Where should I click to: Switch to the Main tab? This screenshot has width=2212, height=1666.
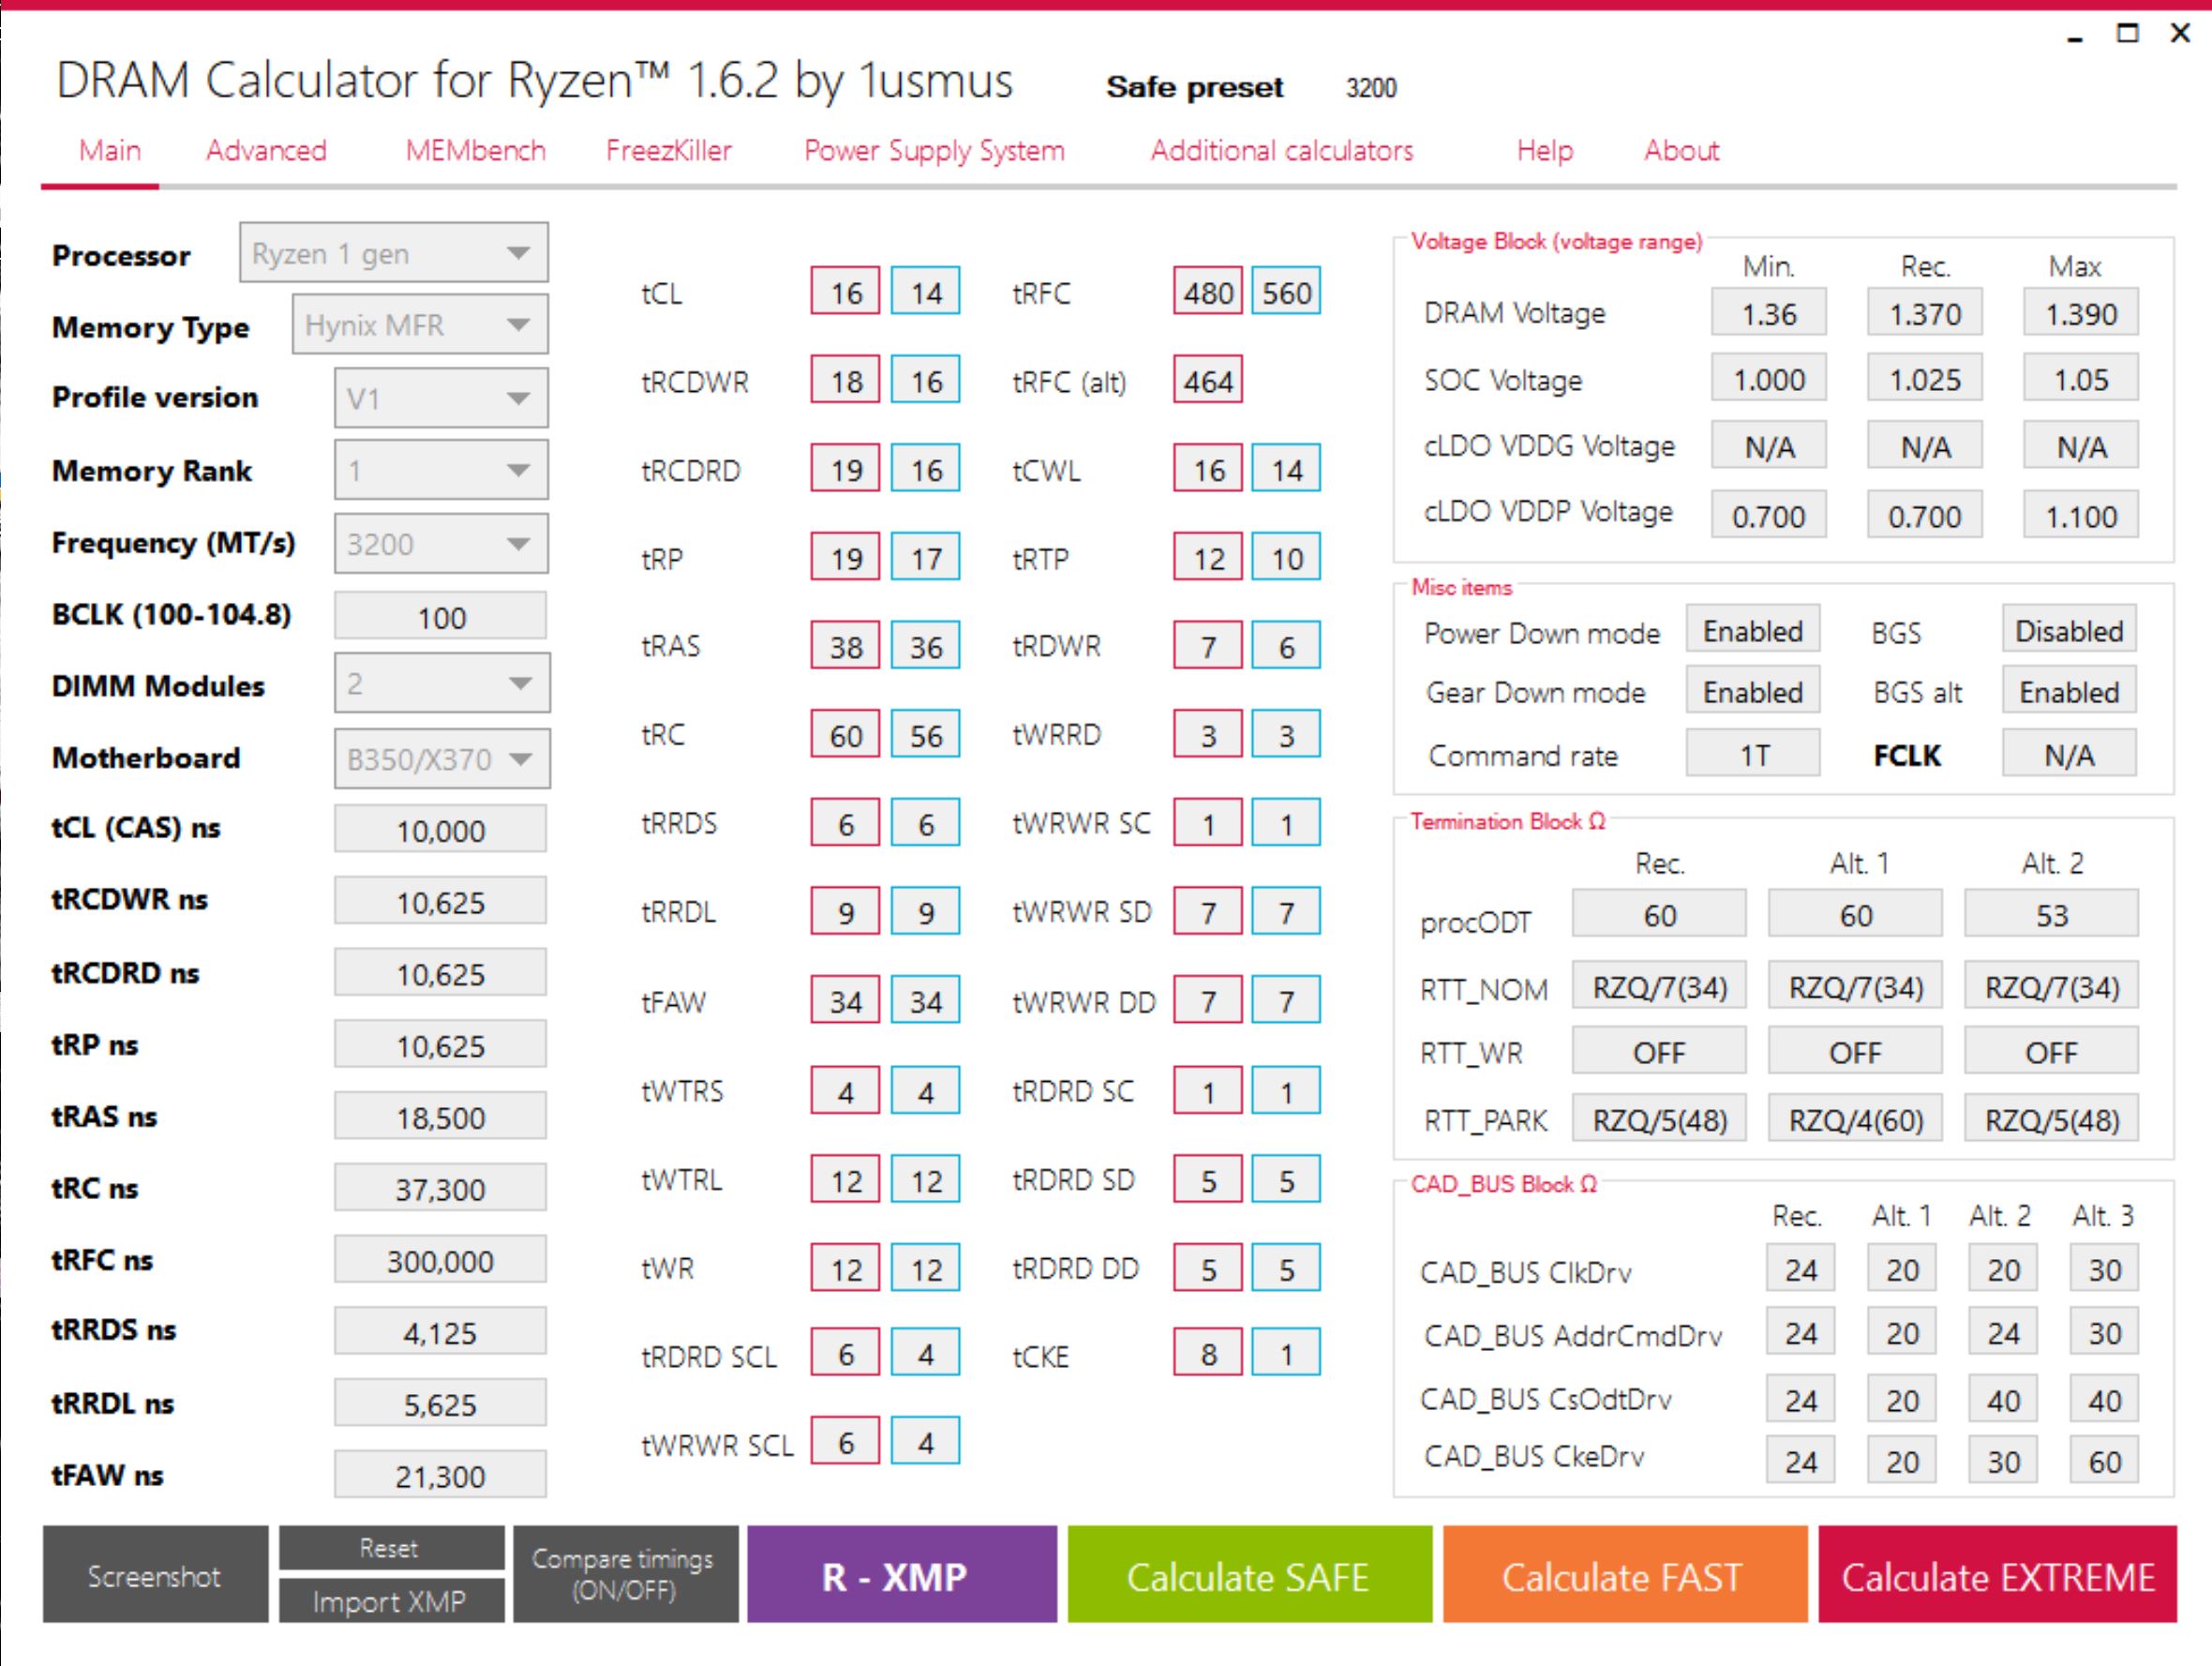tap(110, 151)
